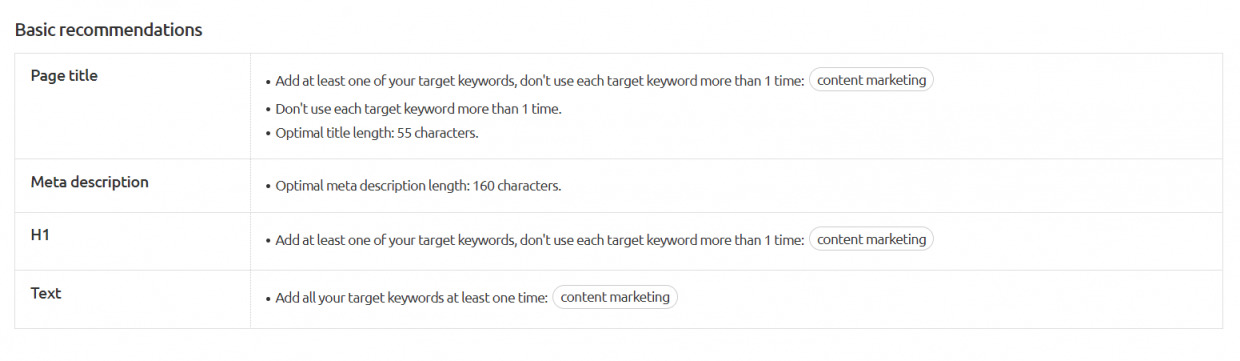Viewport: 1240px width, 361px height.
Task: Click the Optimal meta description length: 160 characters line
Action: tap(418, 186)
